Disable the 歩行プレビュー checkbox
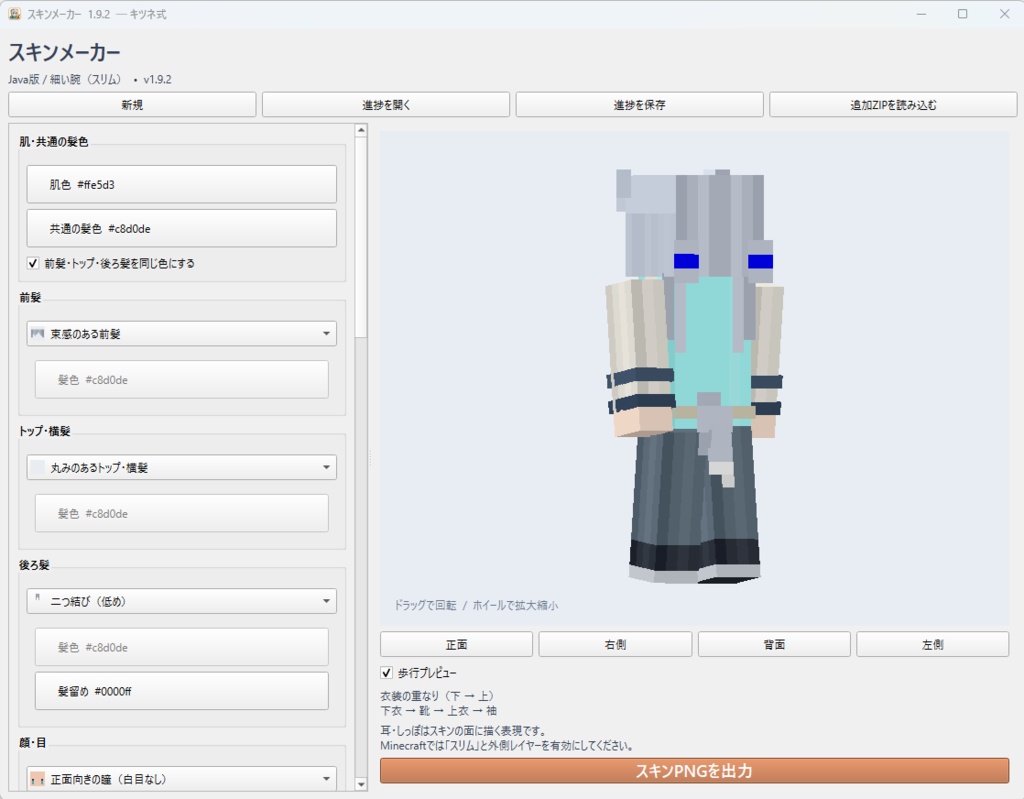1024x799 pixels. [x=387, y=672]
